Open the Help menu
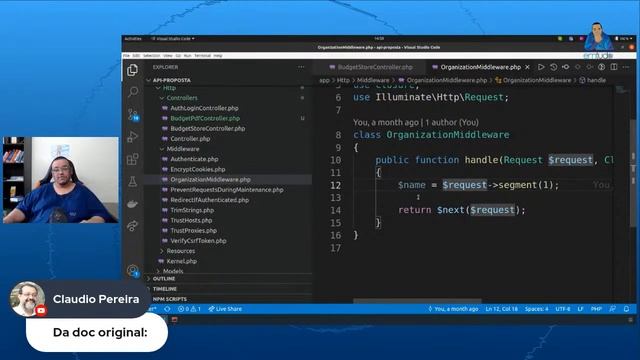Screen dimensions: 640x360 tap(218, 56)
